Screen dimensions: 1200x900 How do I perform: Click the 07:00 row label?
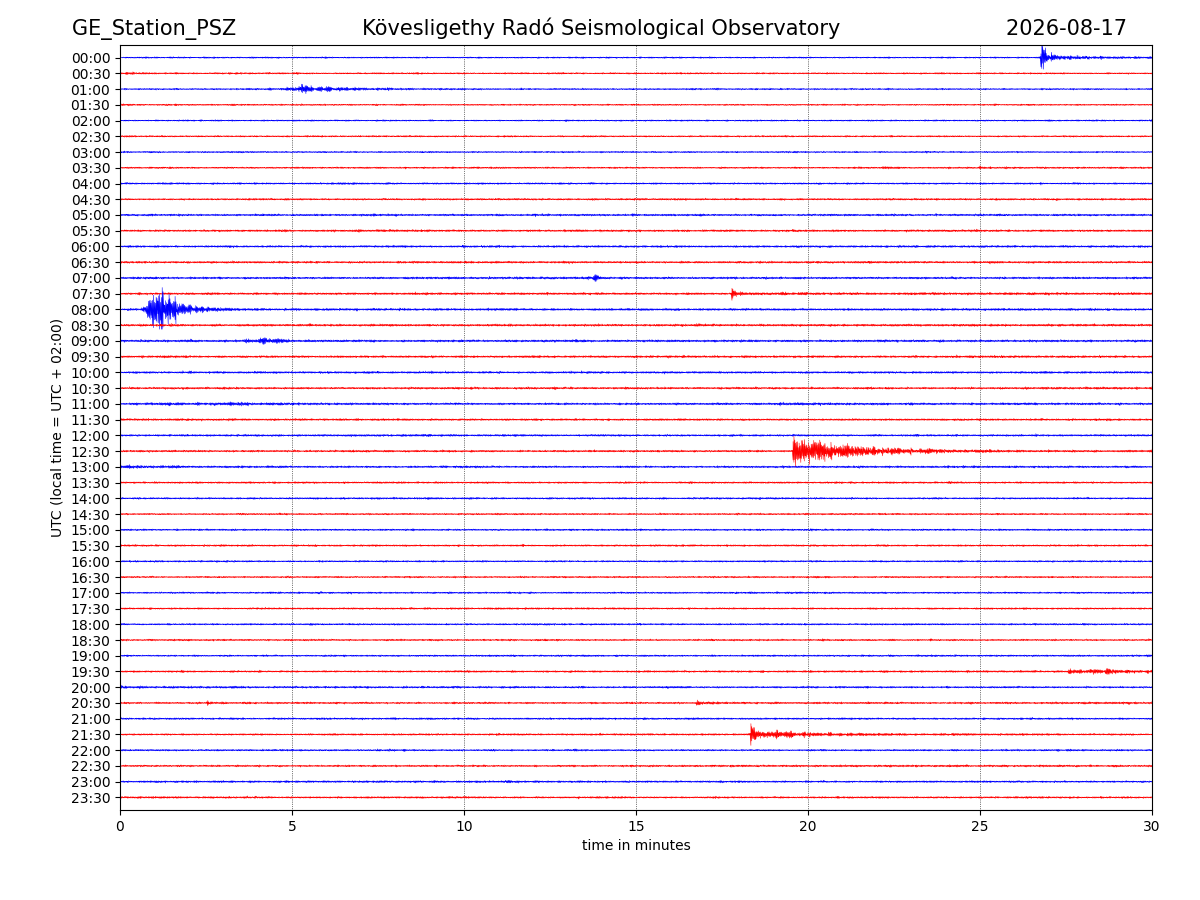click(x=91, y=278)
